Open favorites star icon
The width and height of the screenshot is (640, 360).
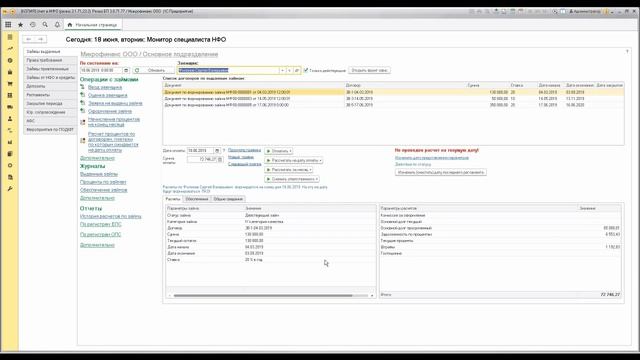click(x=20, y=24)
